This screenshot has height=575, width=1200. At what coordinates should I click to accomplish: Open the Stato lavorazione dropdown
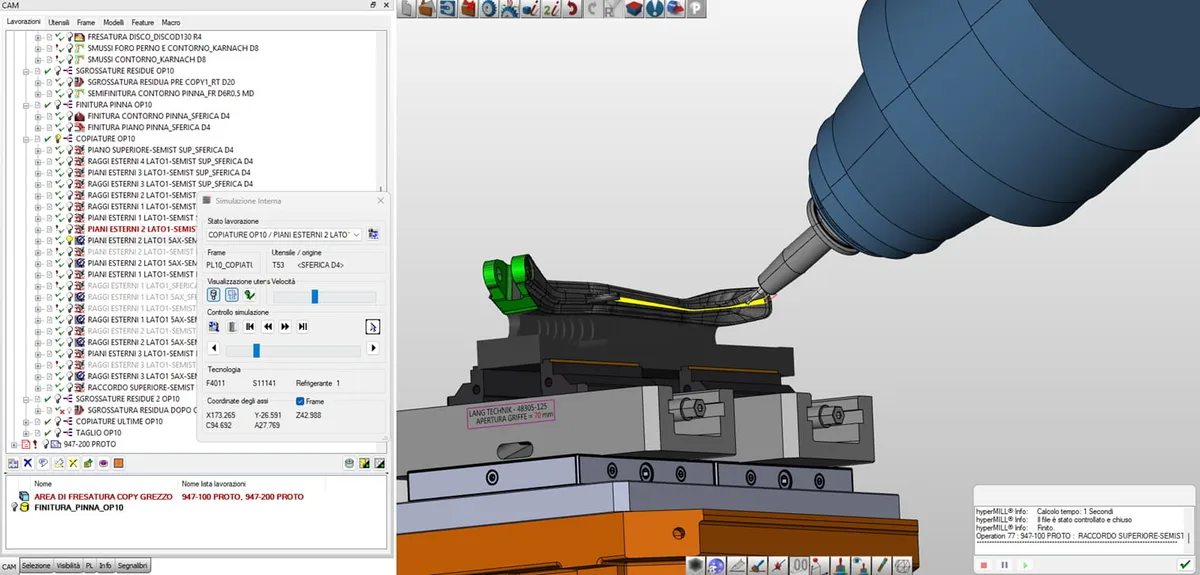click(x=357, y=234)
